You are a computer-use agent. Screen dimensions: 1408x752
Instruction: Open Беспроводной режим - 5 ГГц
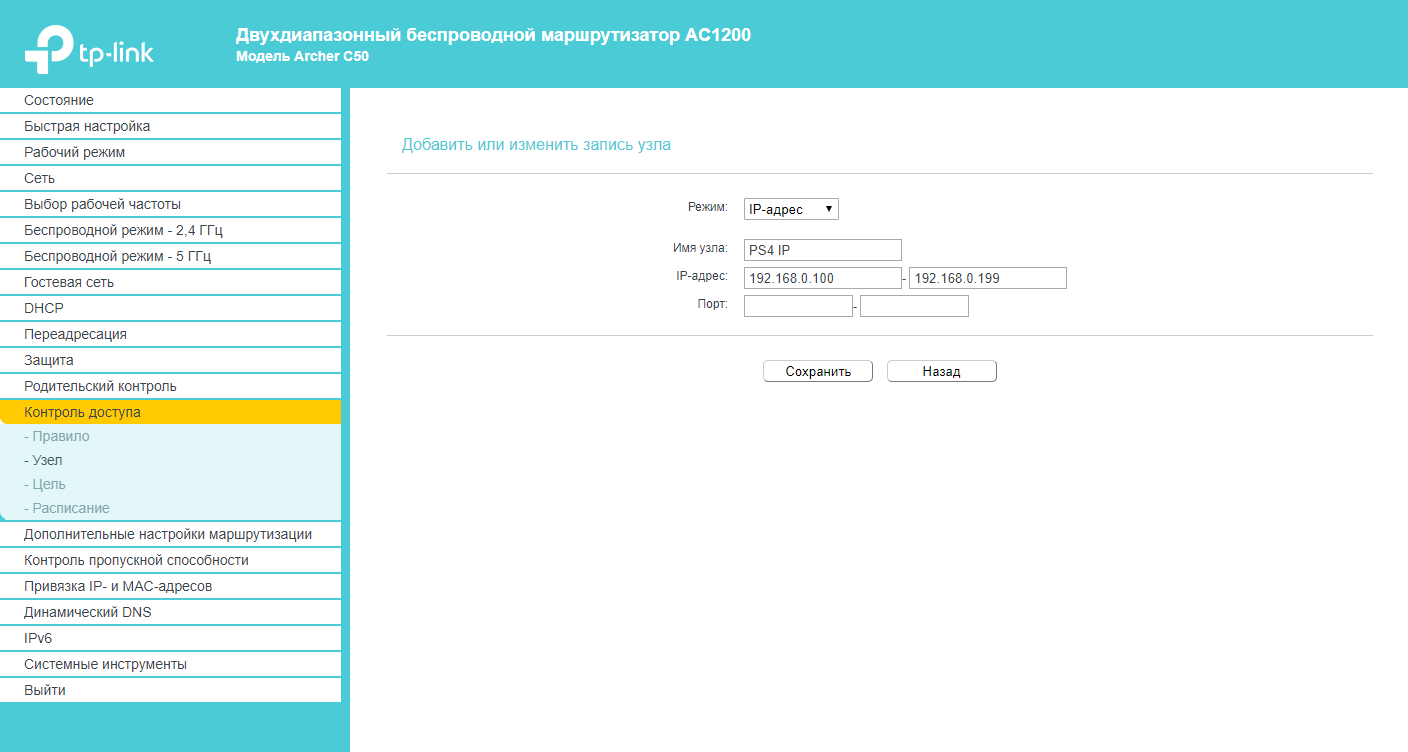[x=170, y=256]
